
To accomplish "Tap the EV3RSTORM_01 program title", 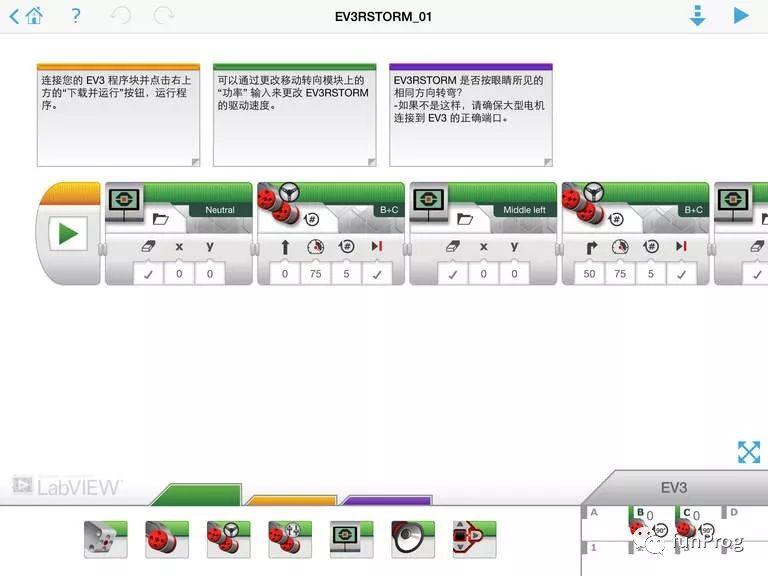I will click(x=383, y=17).
